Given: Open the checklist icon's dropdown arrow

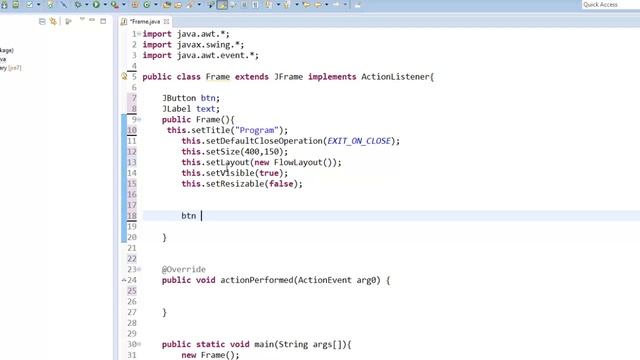Looking at the screenshot, I should [39, 4].
